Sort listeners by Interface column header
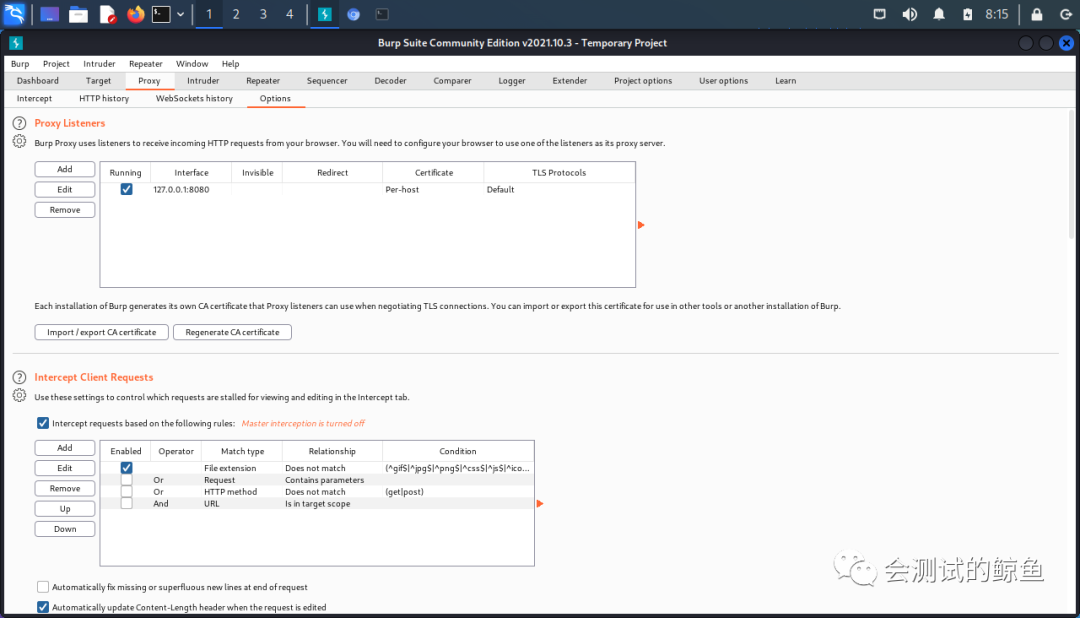The height and width of the screenshot is (618, 1080). coord(191,173)
